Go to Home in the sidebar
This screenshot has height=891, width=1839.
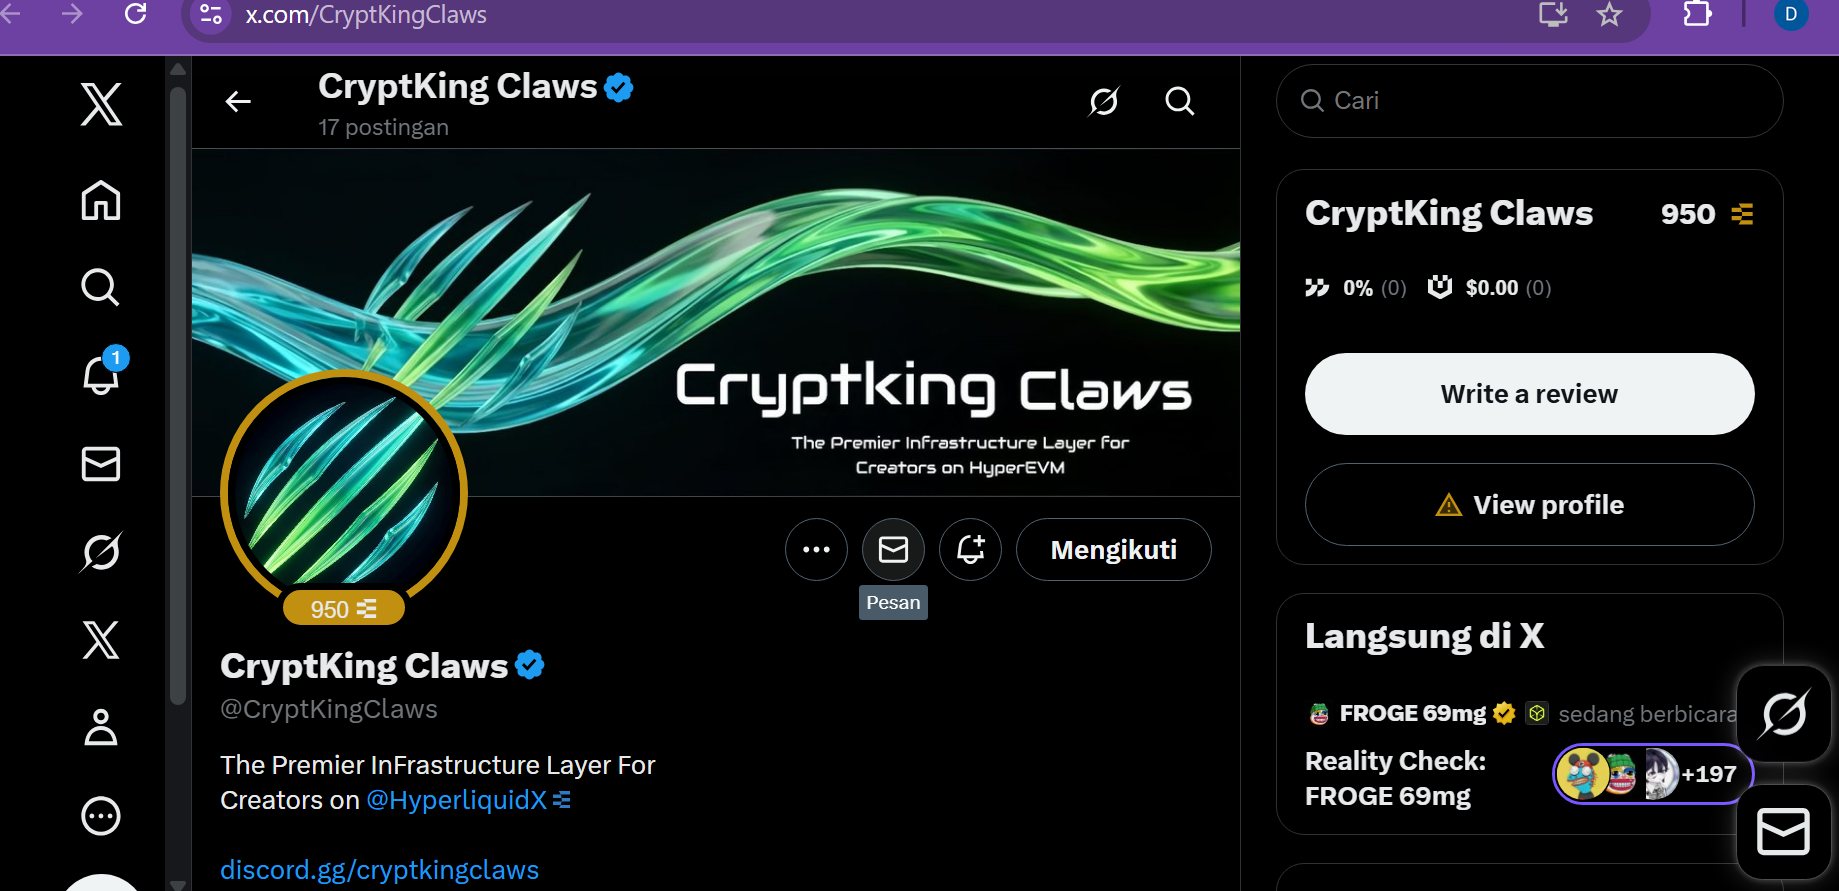[101, 200]
